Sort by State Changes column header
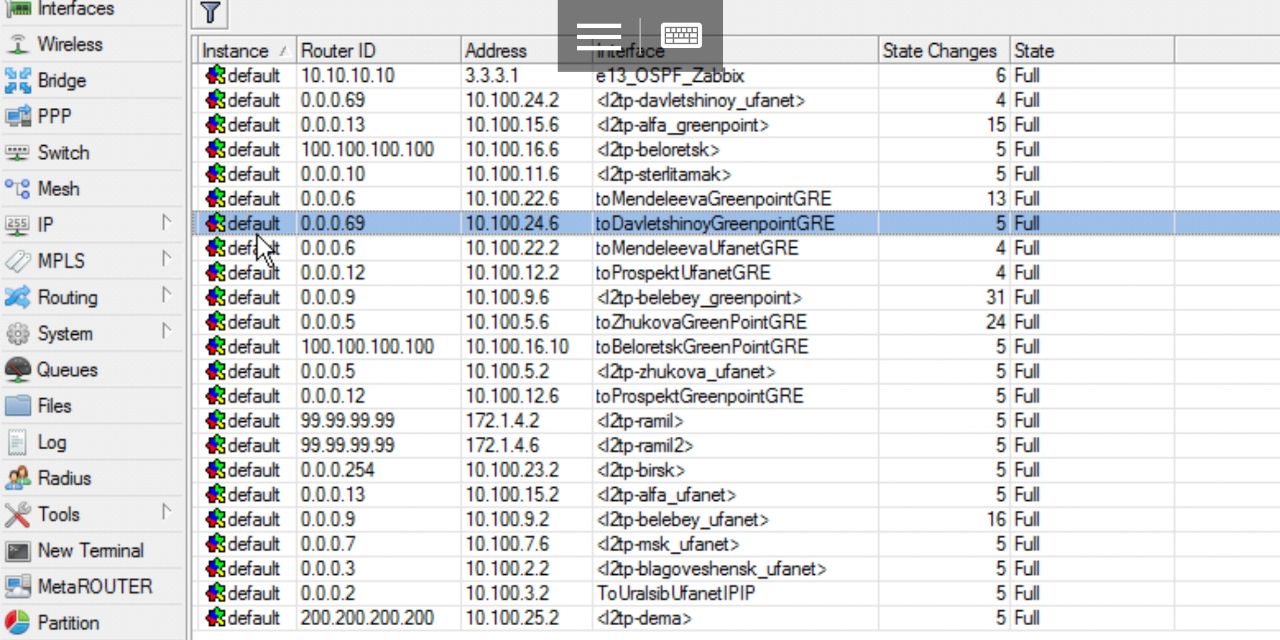Screen dimensions: 1280x640 tap(943, 50)
